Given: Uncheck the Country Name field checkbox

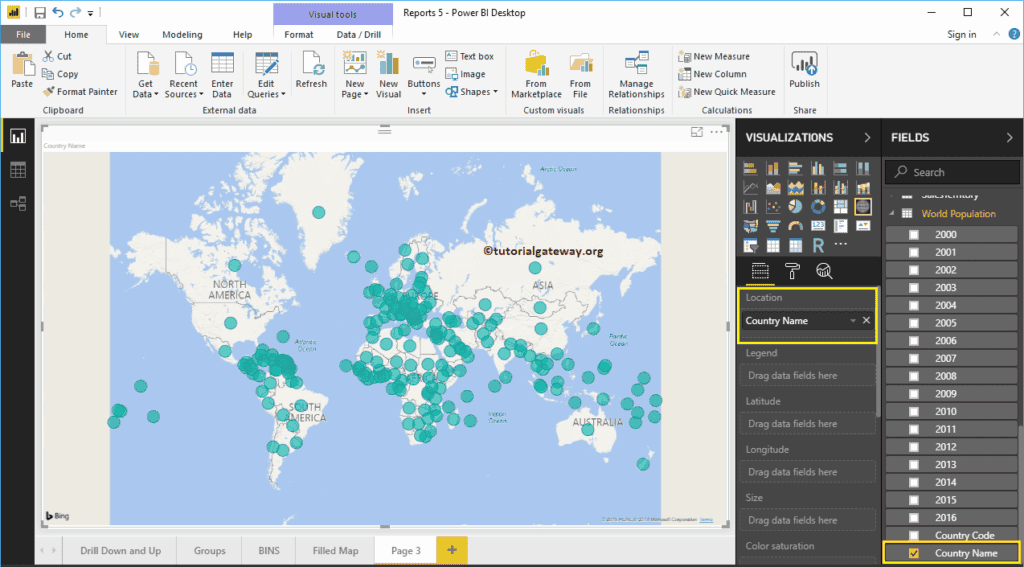Looking at the screenshot, I should pyautogui.click(x=913, y=553).
